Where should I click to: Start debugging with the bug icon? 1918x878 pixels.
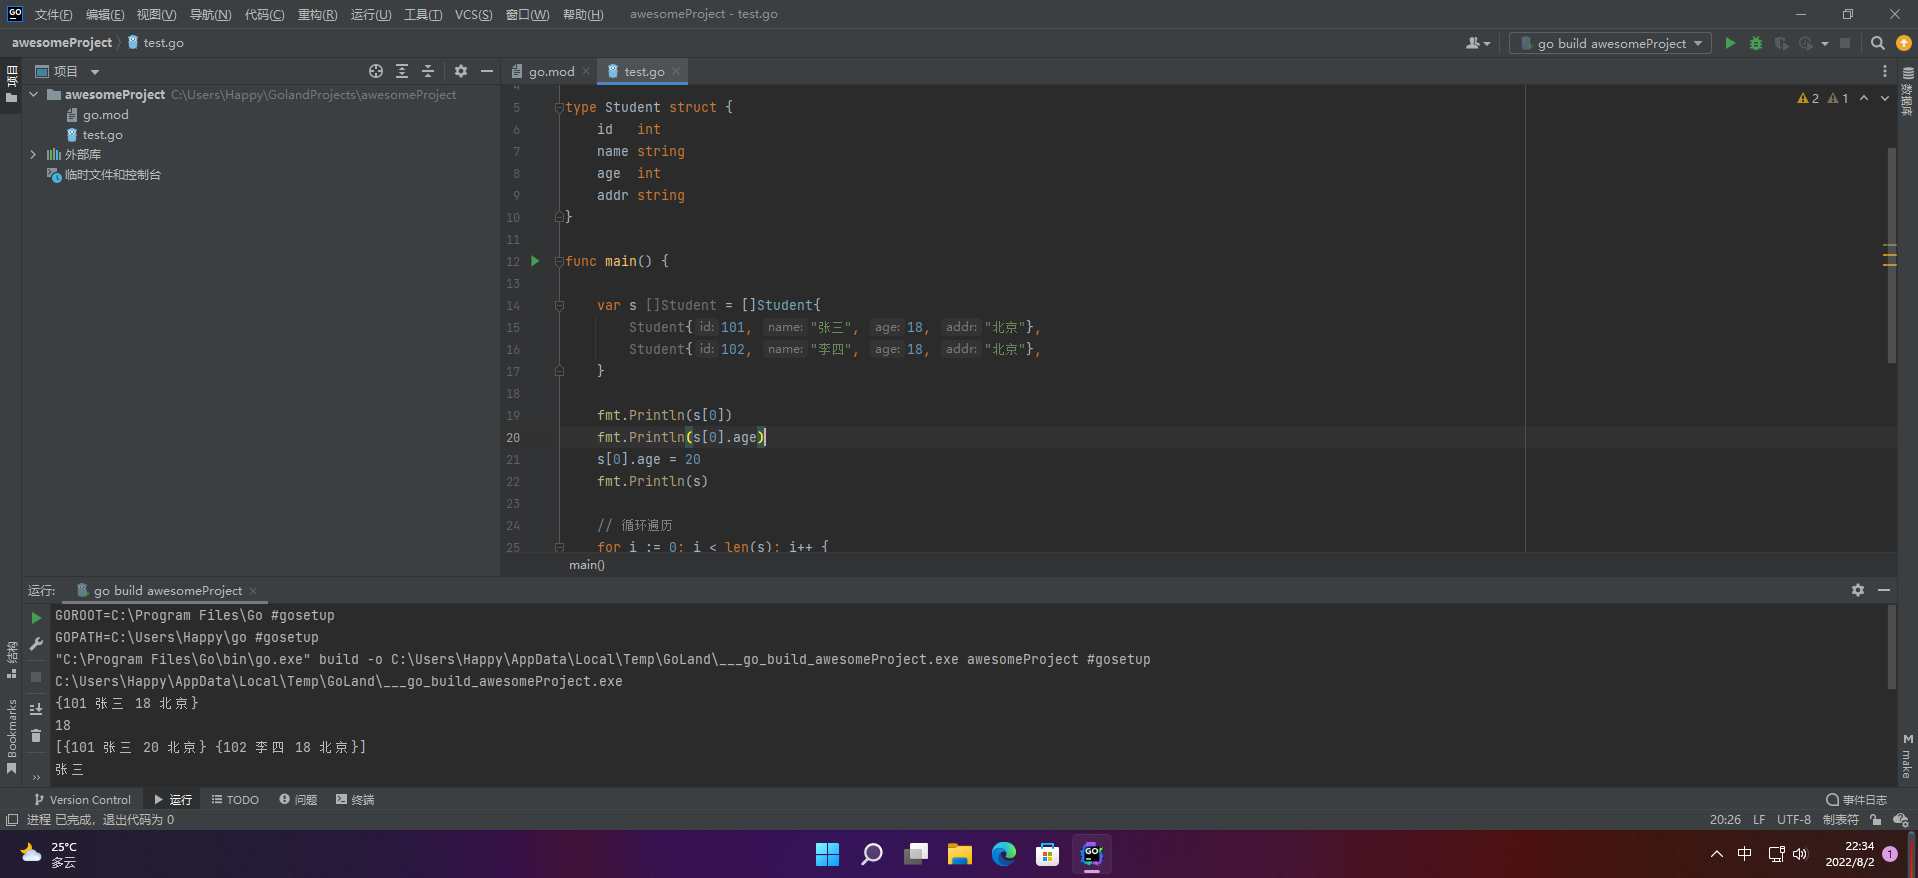[x=1756, y=43]
